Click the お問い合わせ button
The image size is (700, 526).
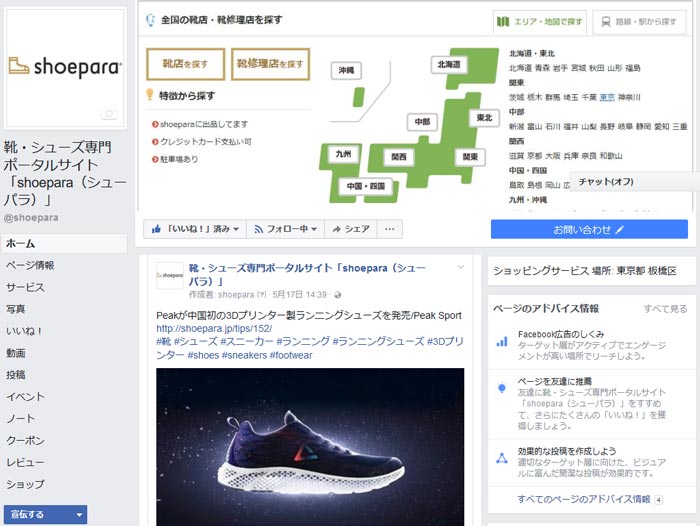click(589, 230)
